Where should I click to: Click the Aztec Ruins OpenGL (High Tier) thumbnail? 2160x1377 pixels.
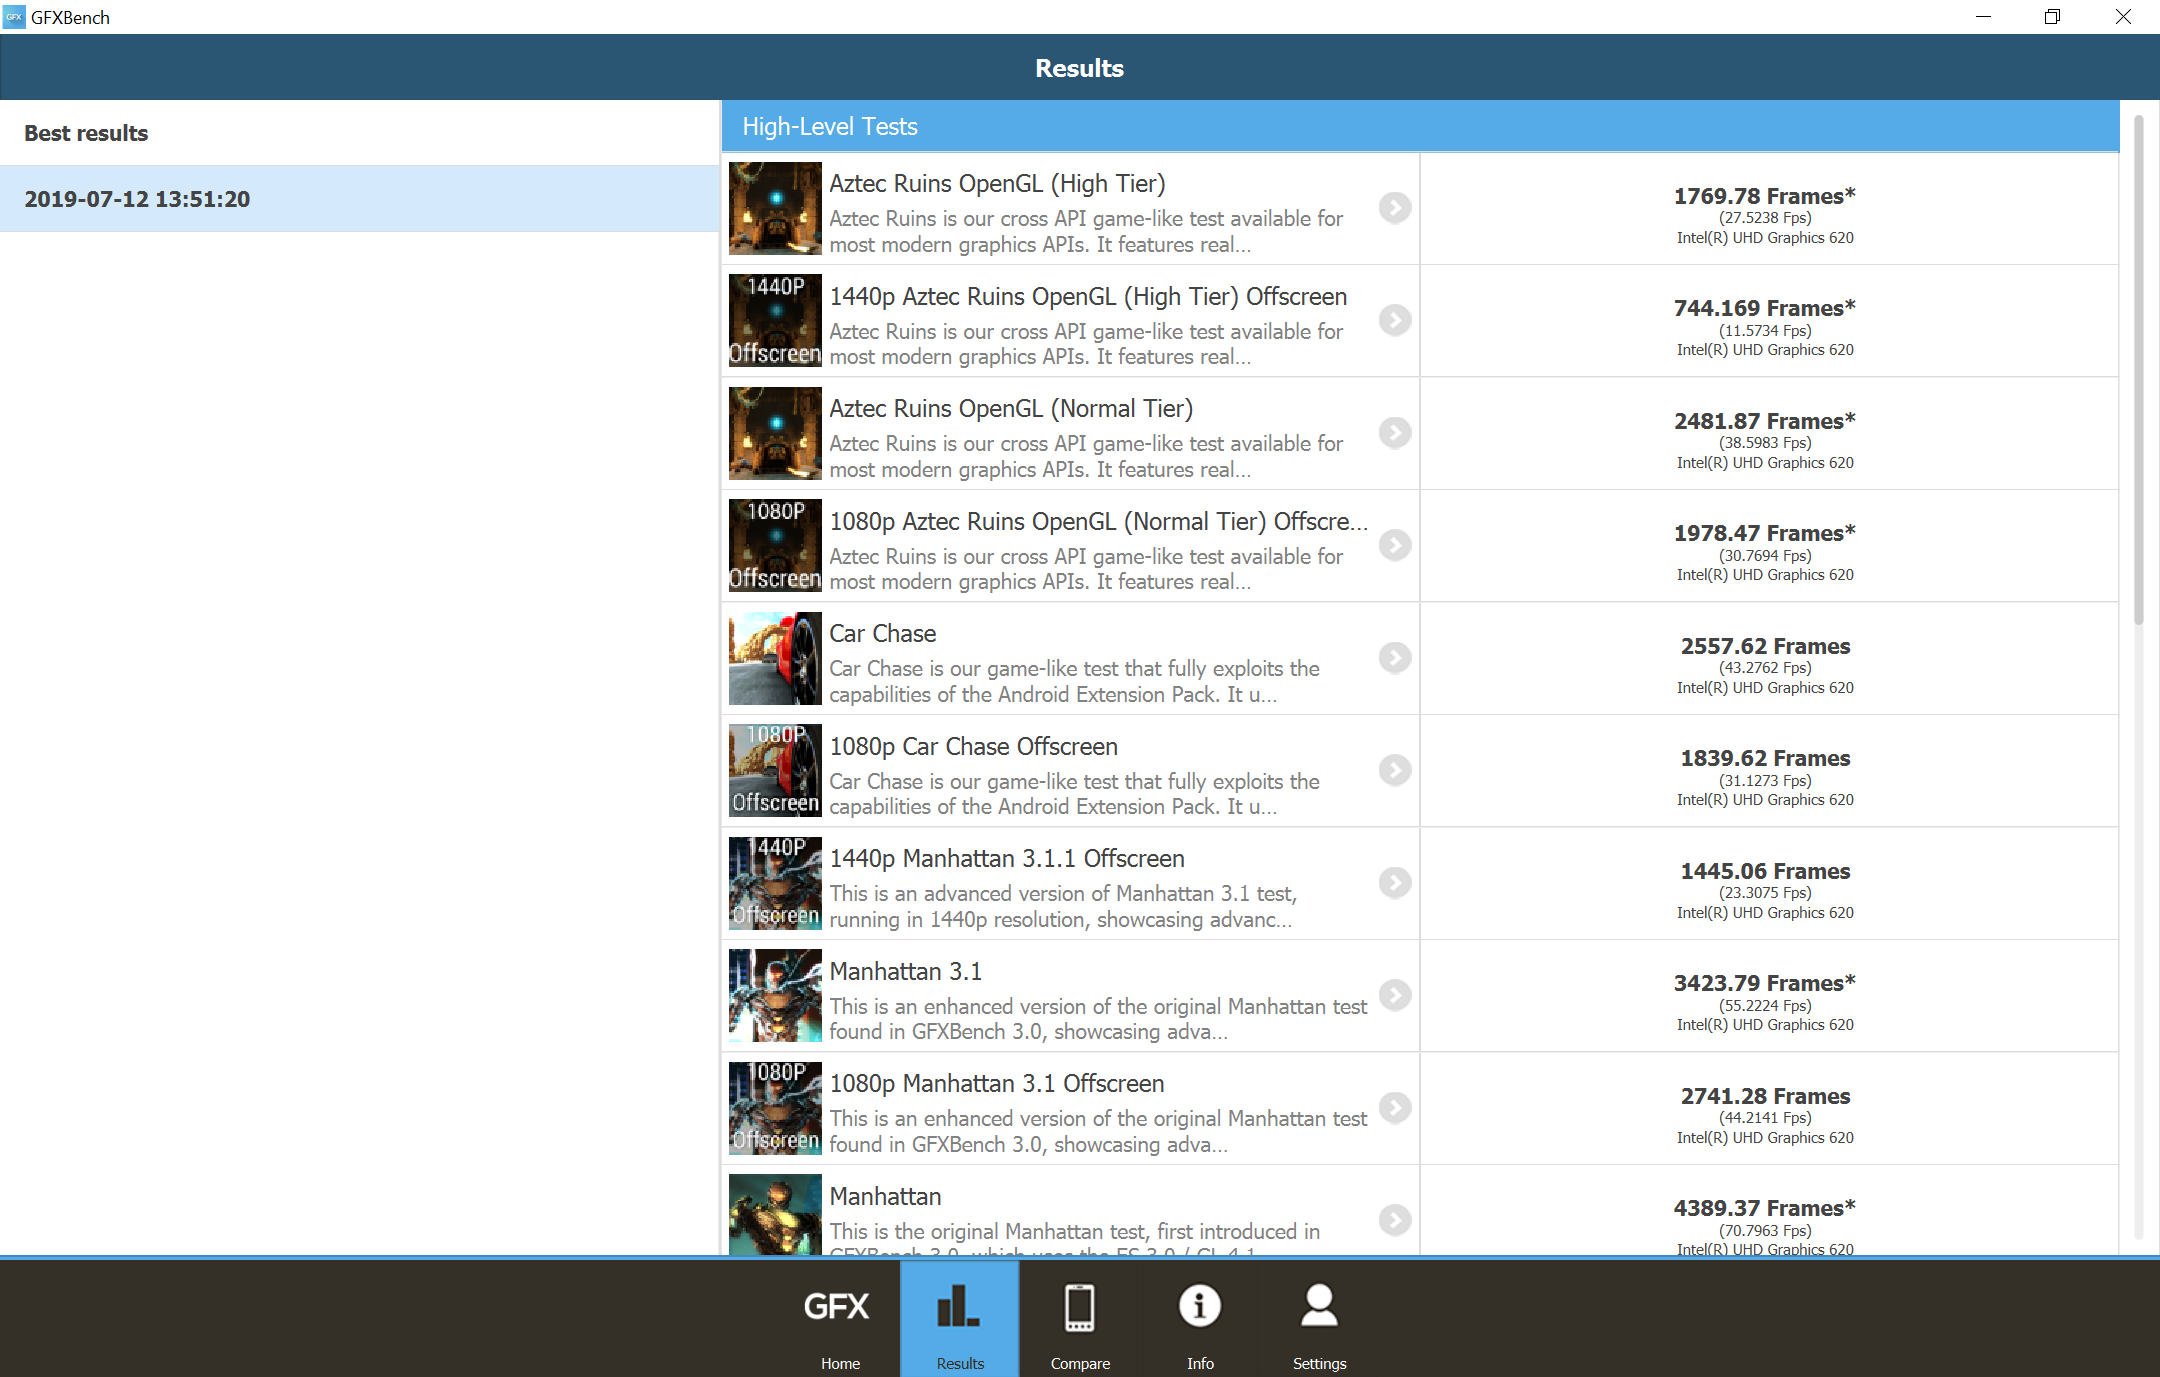click(775, 208)
